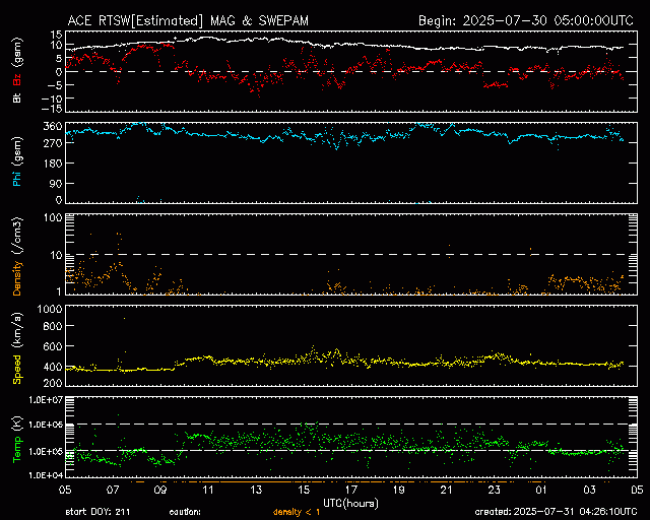Click the '1.0E+05' tick on the Temp axis

(x=46, y=451)
